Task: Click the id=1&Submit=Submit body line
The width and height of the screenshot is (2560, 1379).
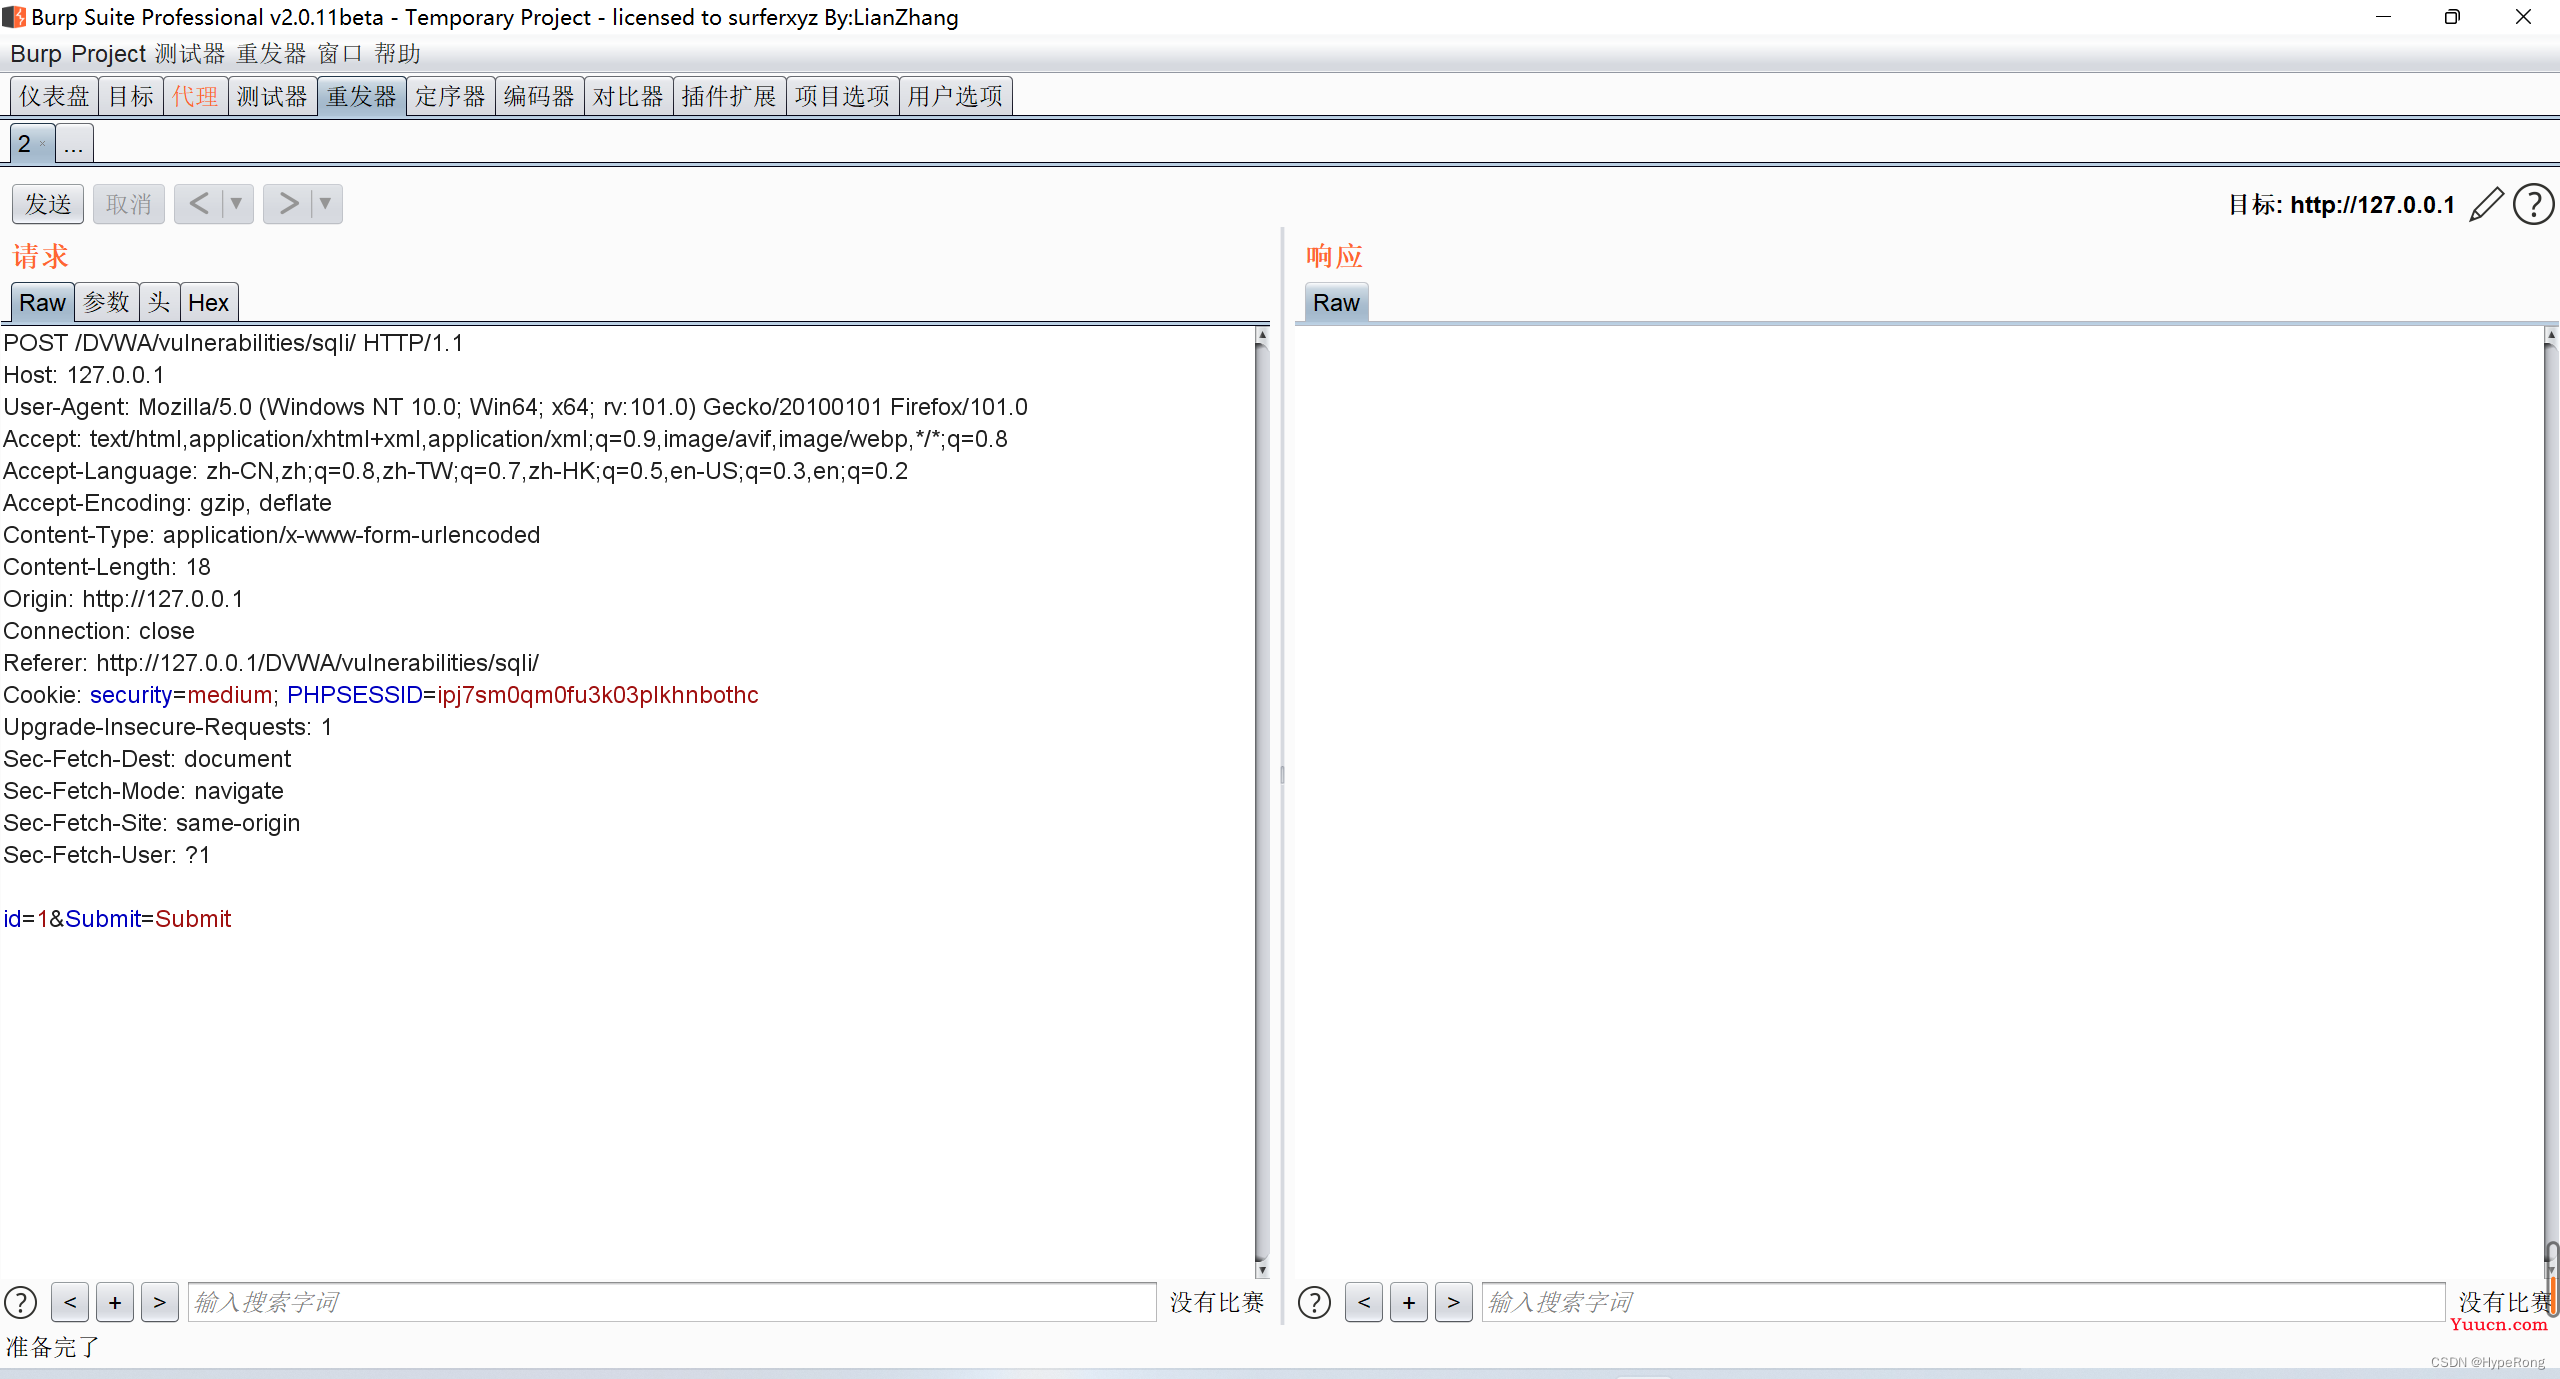Action: click(117, 919)
